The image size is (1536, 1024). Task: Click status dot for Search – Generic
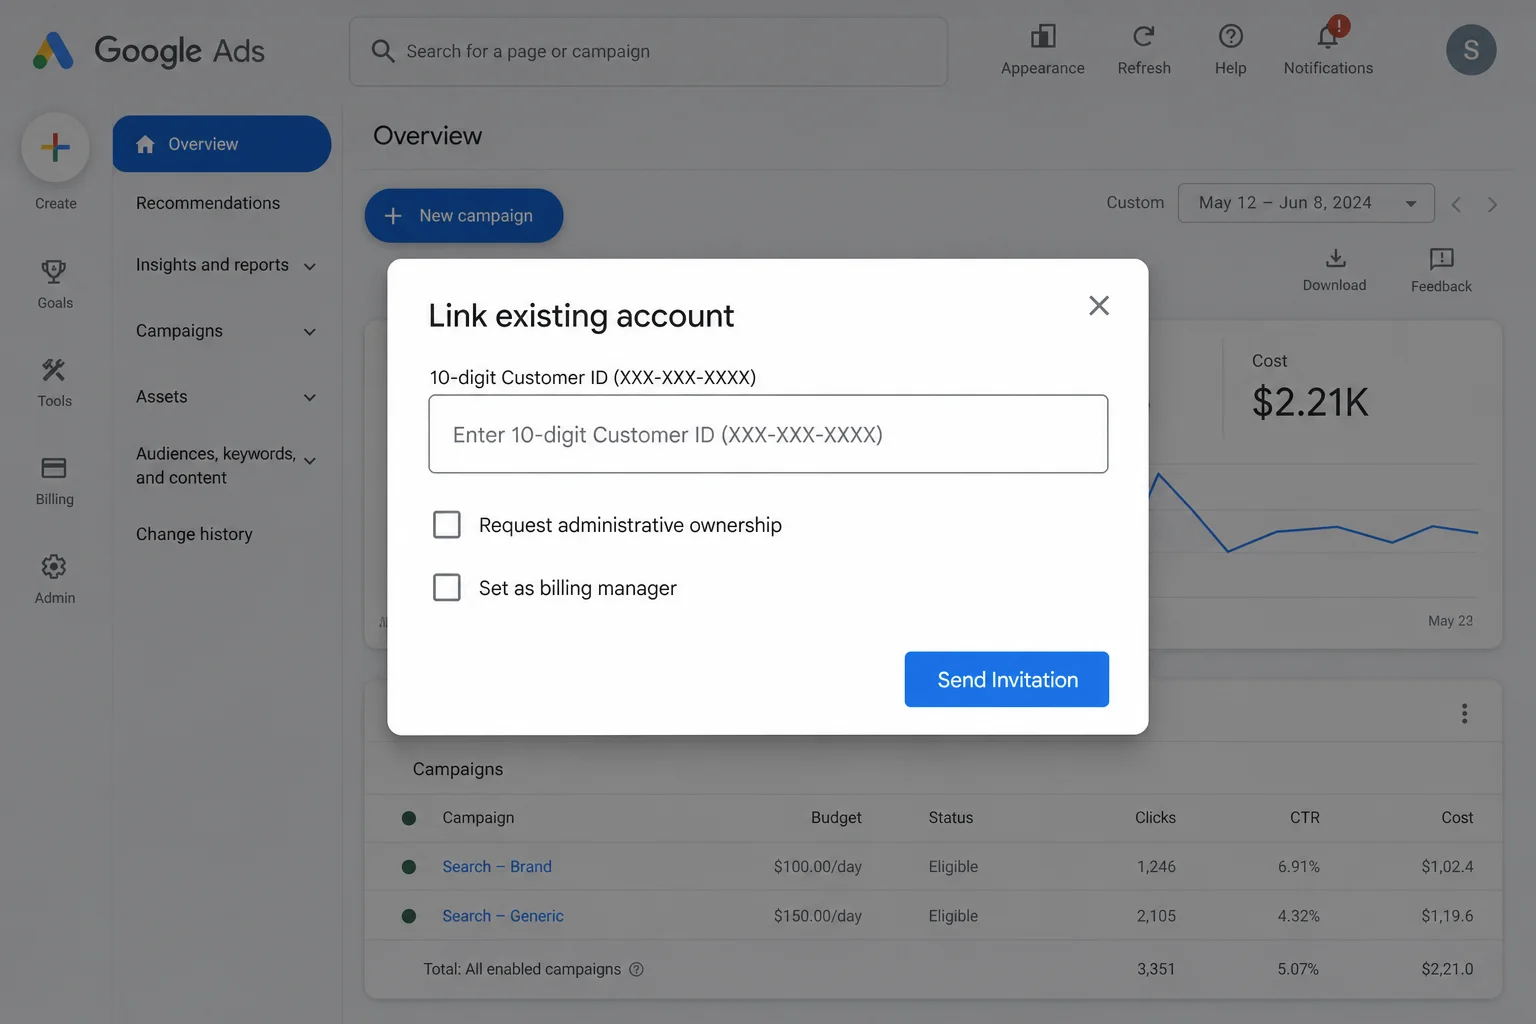point(409,916)
